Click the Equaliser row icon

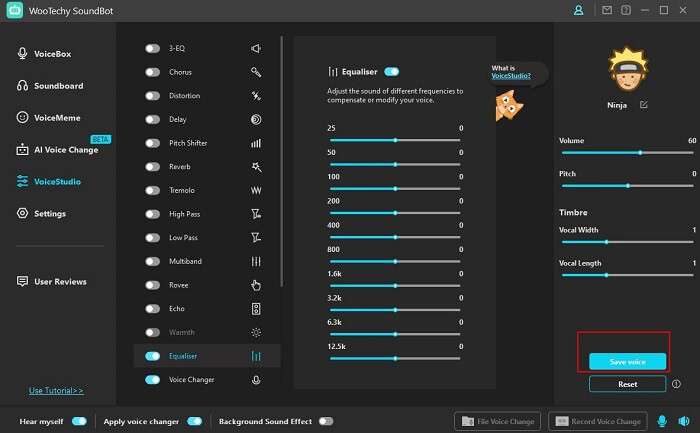pos(256,356)
